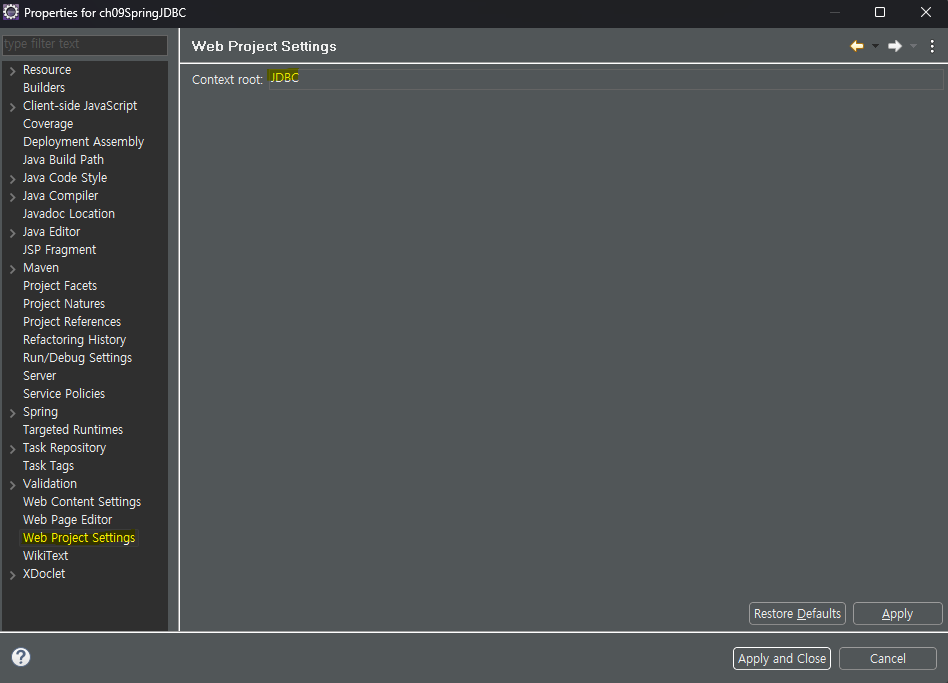948x683 pixels.
Task: Open Project Natures page
Action: (64, 303)
